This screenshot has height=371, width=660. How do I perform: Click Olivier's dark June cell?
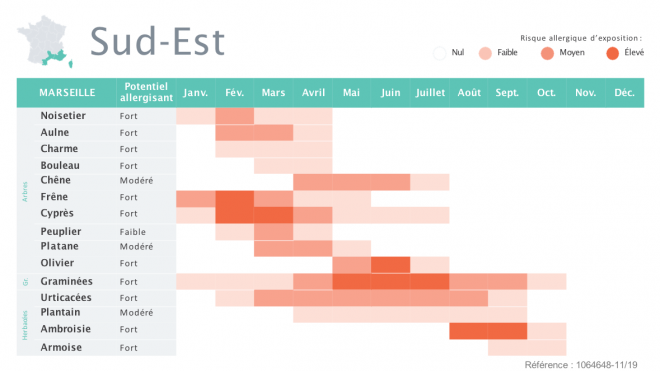coord(391,265)
